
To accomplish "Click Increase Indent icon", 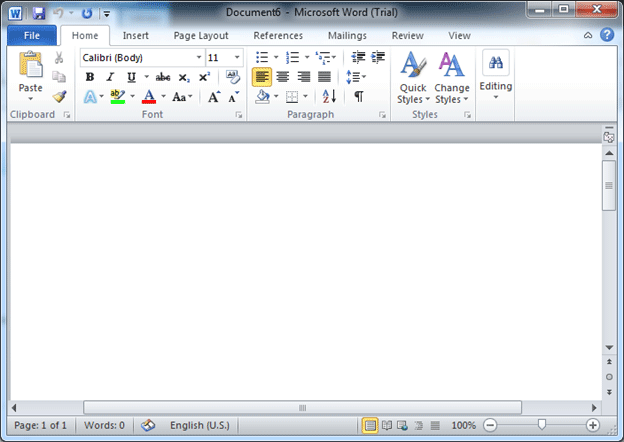I will coord(378,57).
